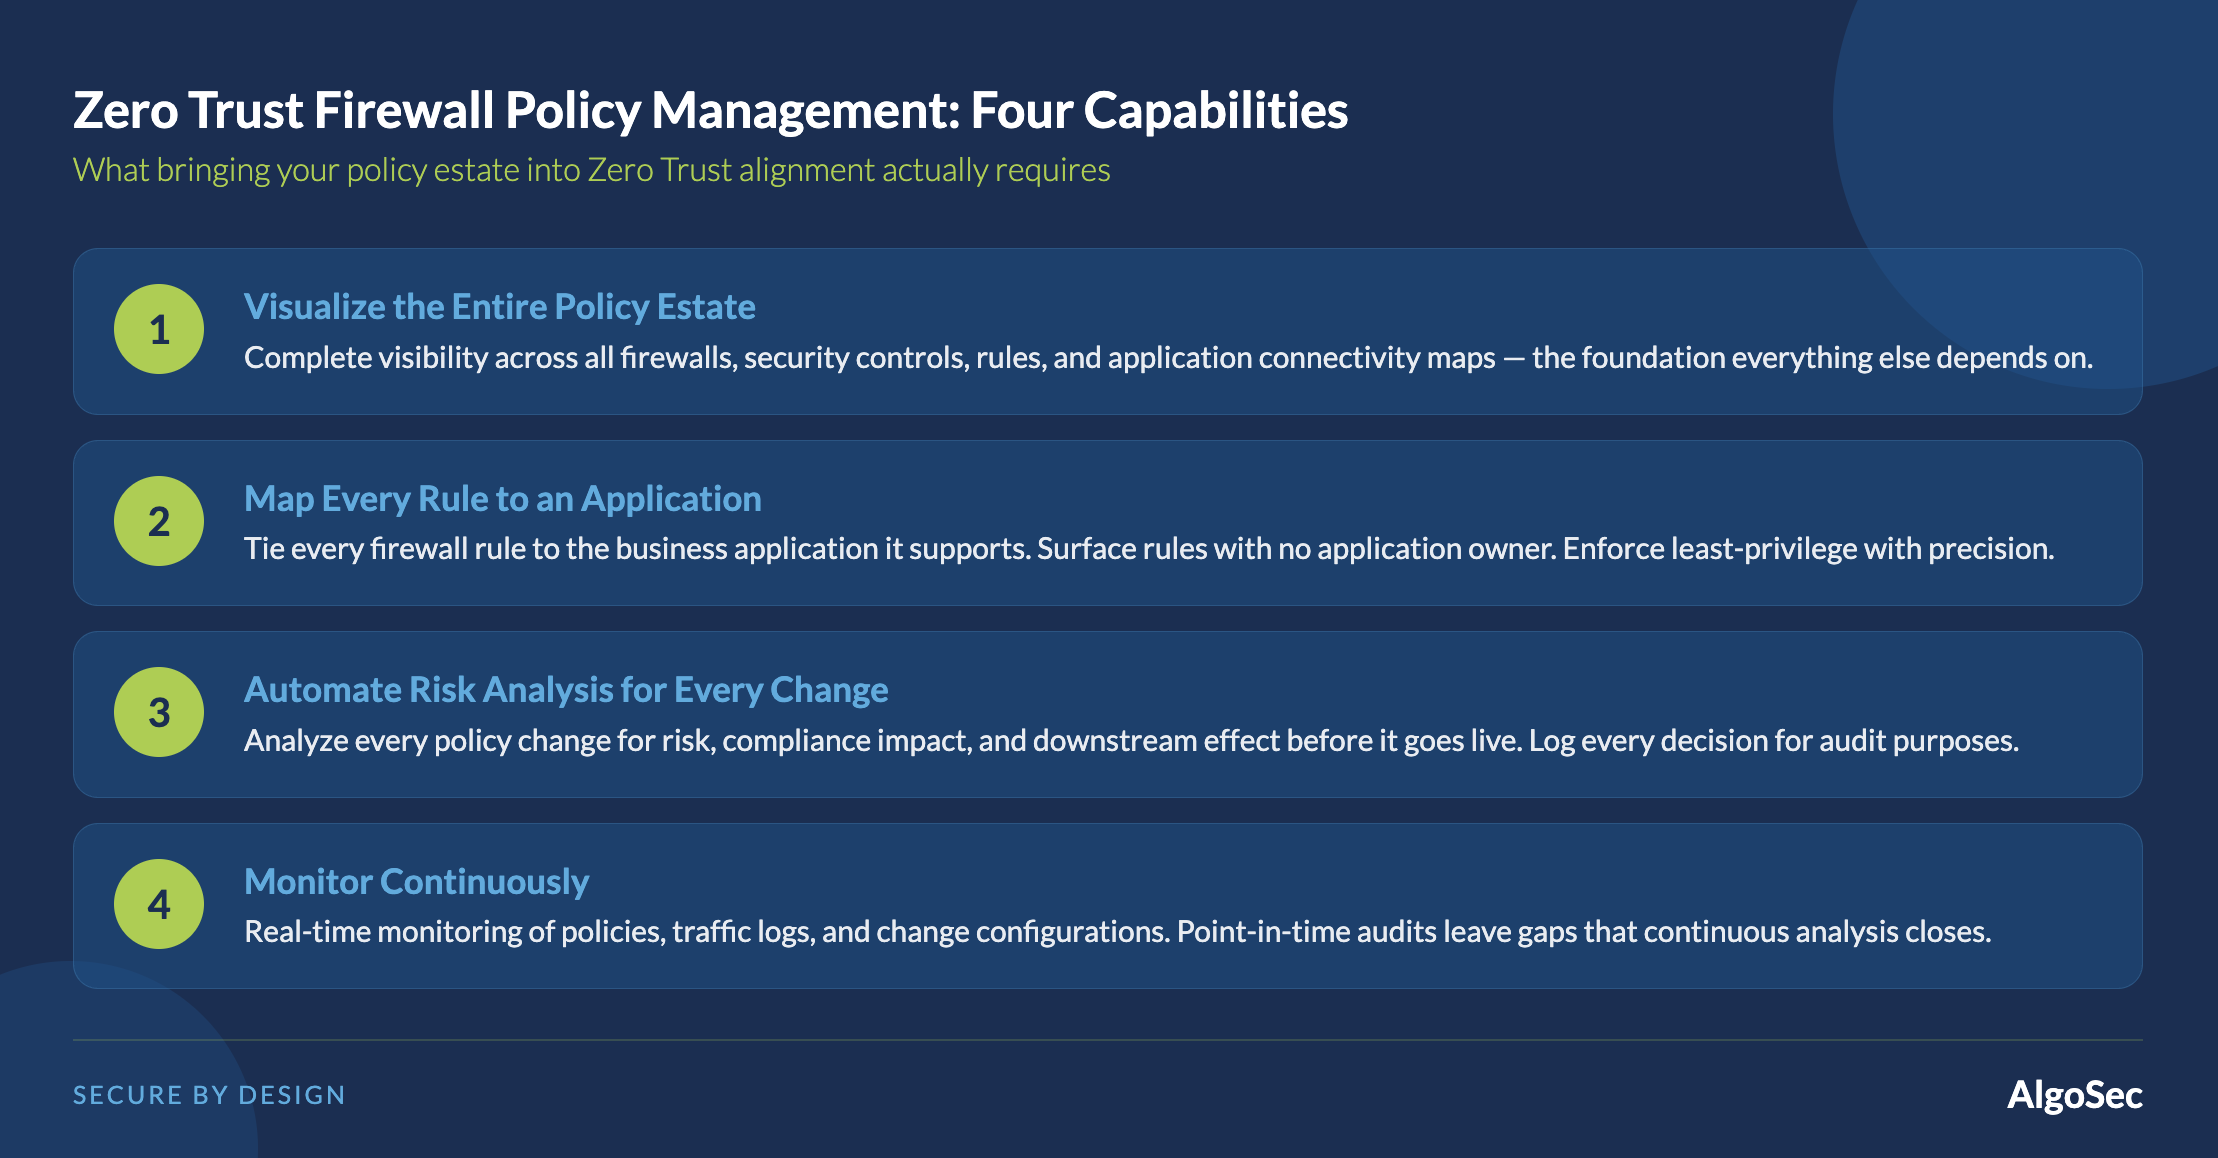
Task: Click the green subtitle about Zero Trust alignment
Action: coord(591,170)
